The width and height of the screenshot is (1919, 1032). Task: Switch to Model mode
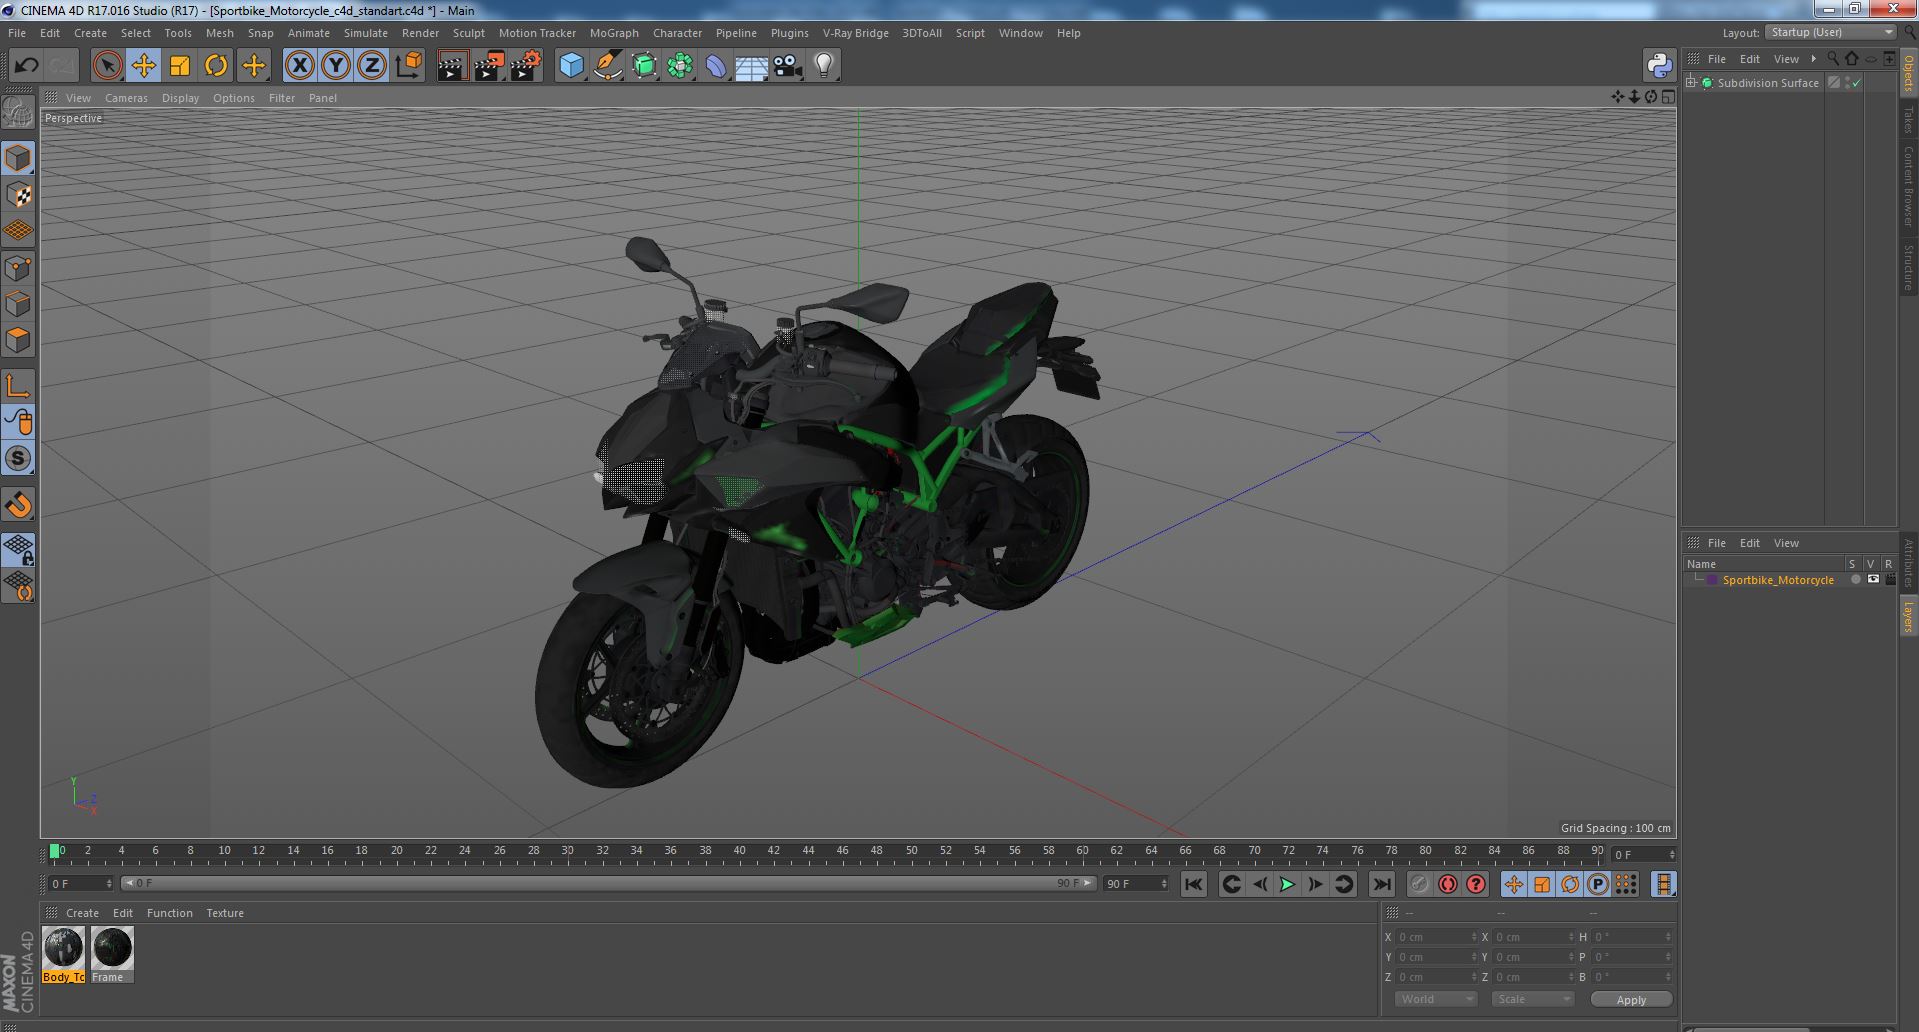(18, 159)
